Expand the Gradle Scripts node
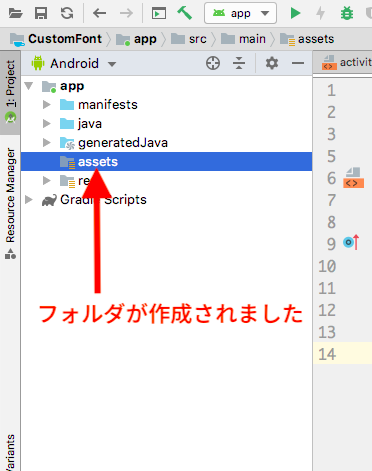The image size is (372, 471). 29,200
